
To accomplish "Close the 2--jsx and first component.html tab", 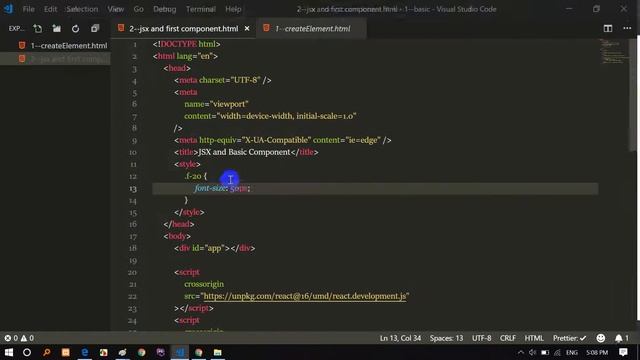I will click(247, 29).
